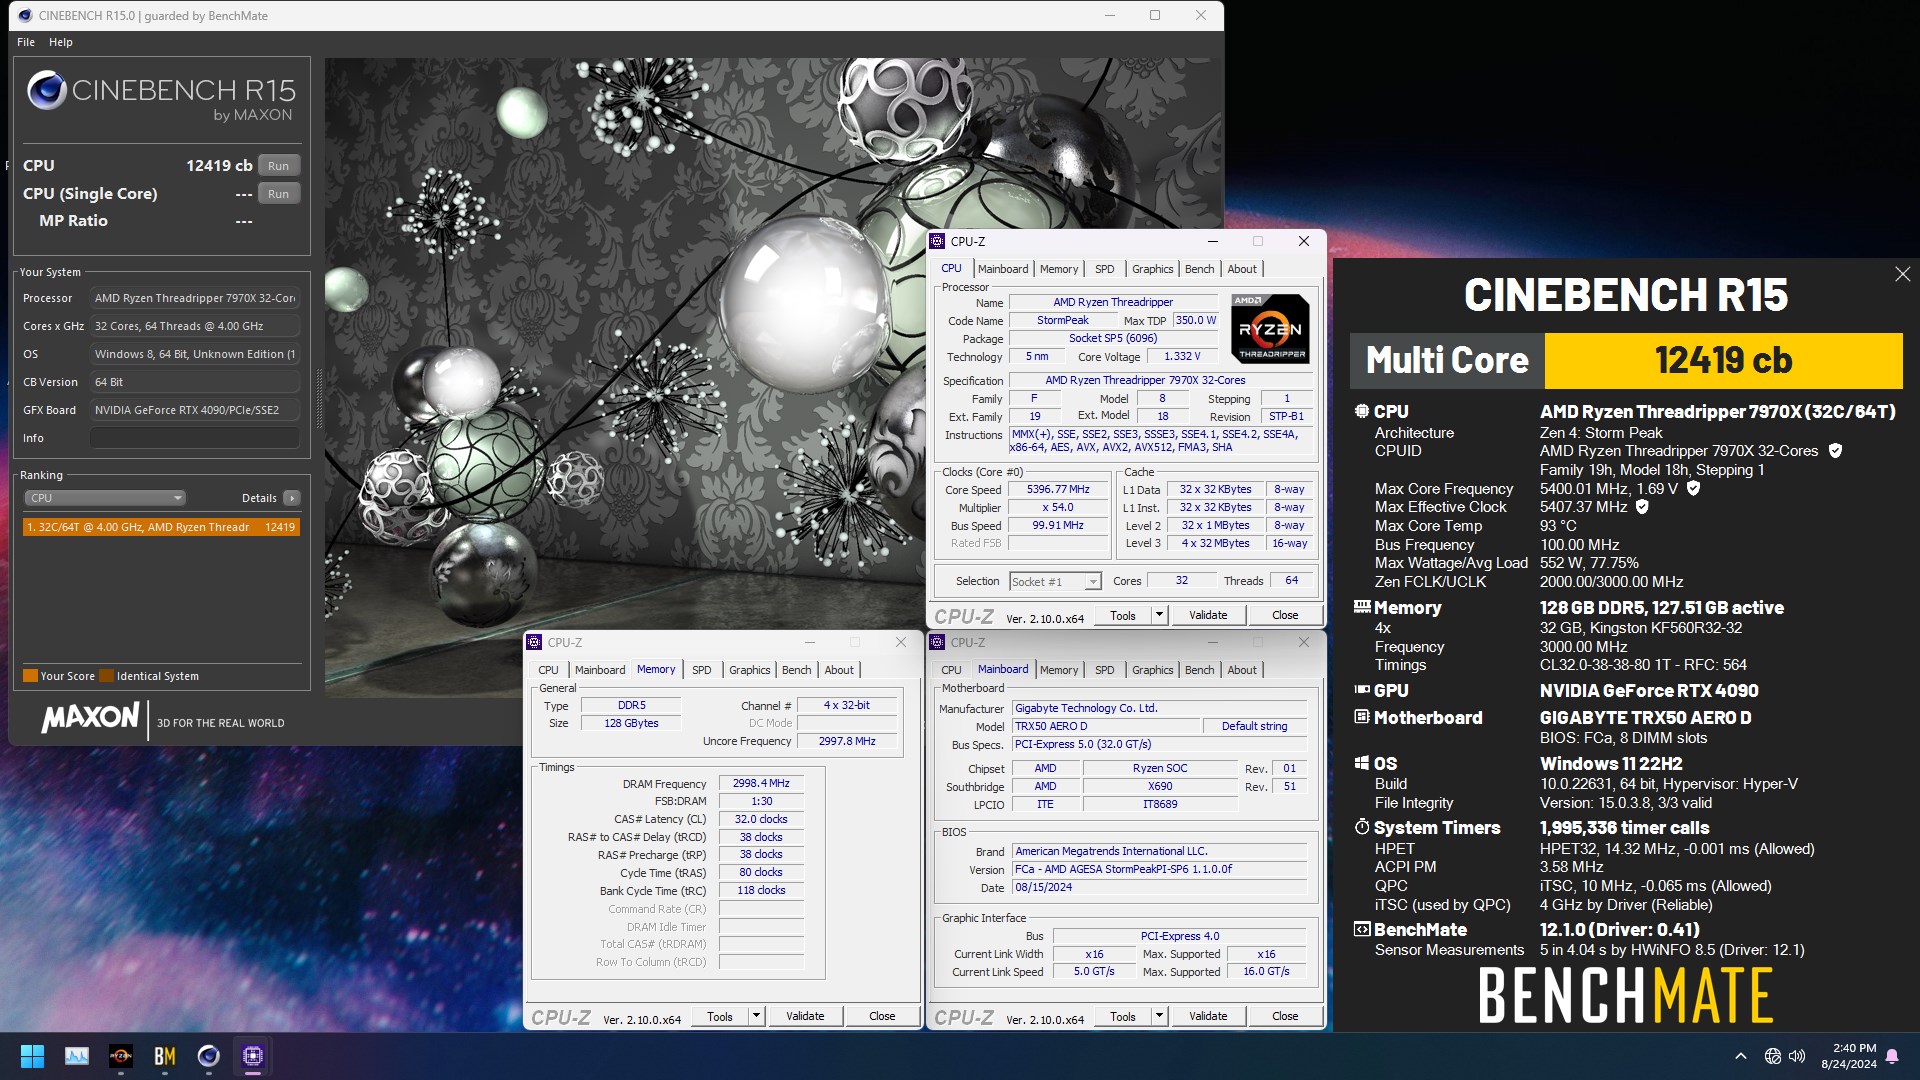Click the CPU-Z Memory window title icon
The height and width of the screenshot is (1080, 1920).
coord(534,642)
